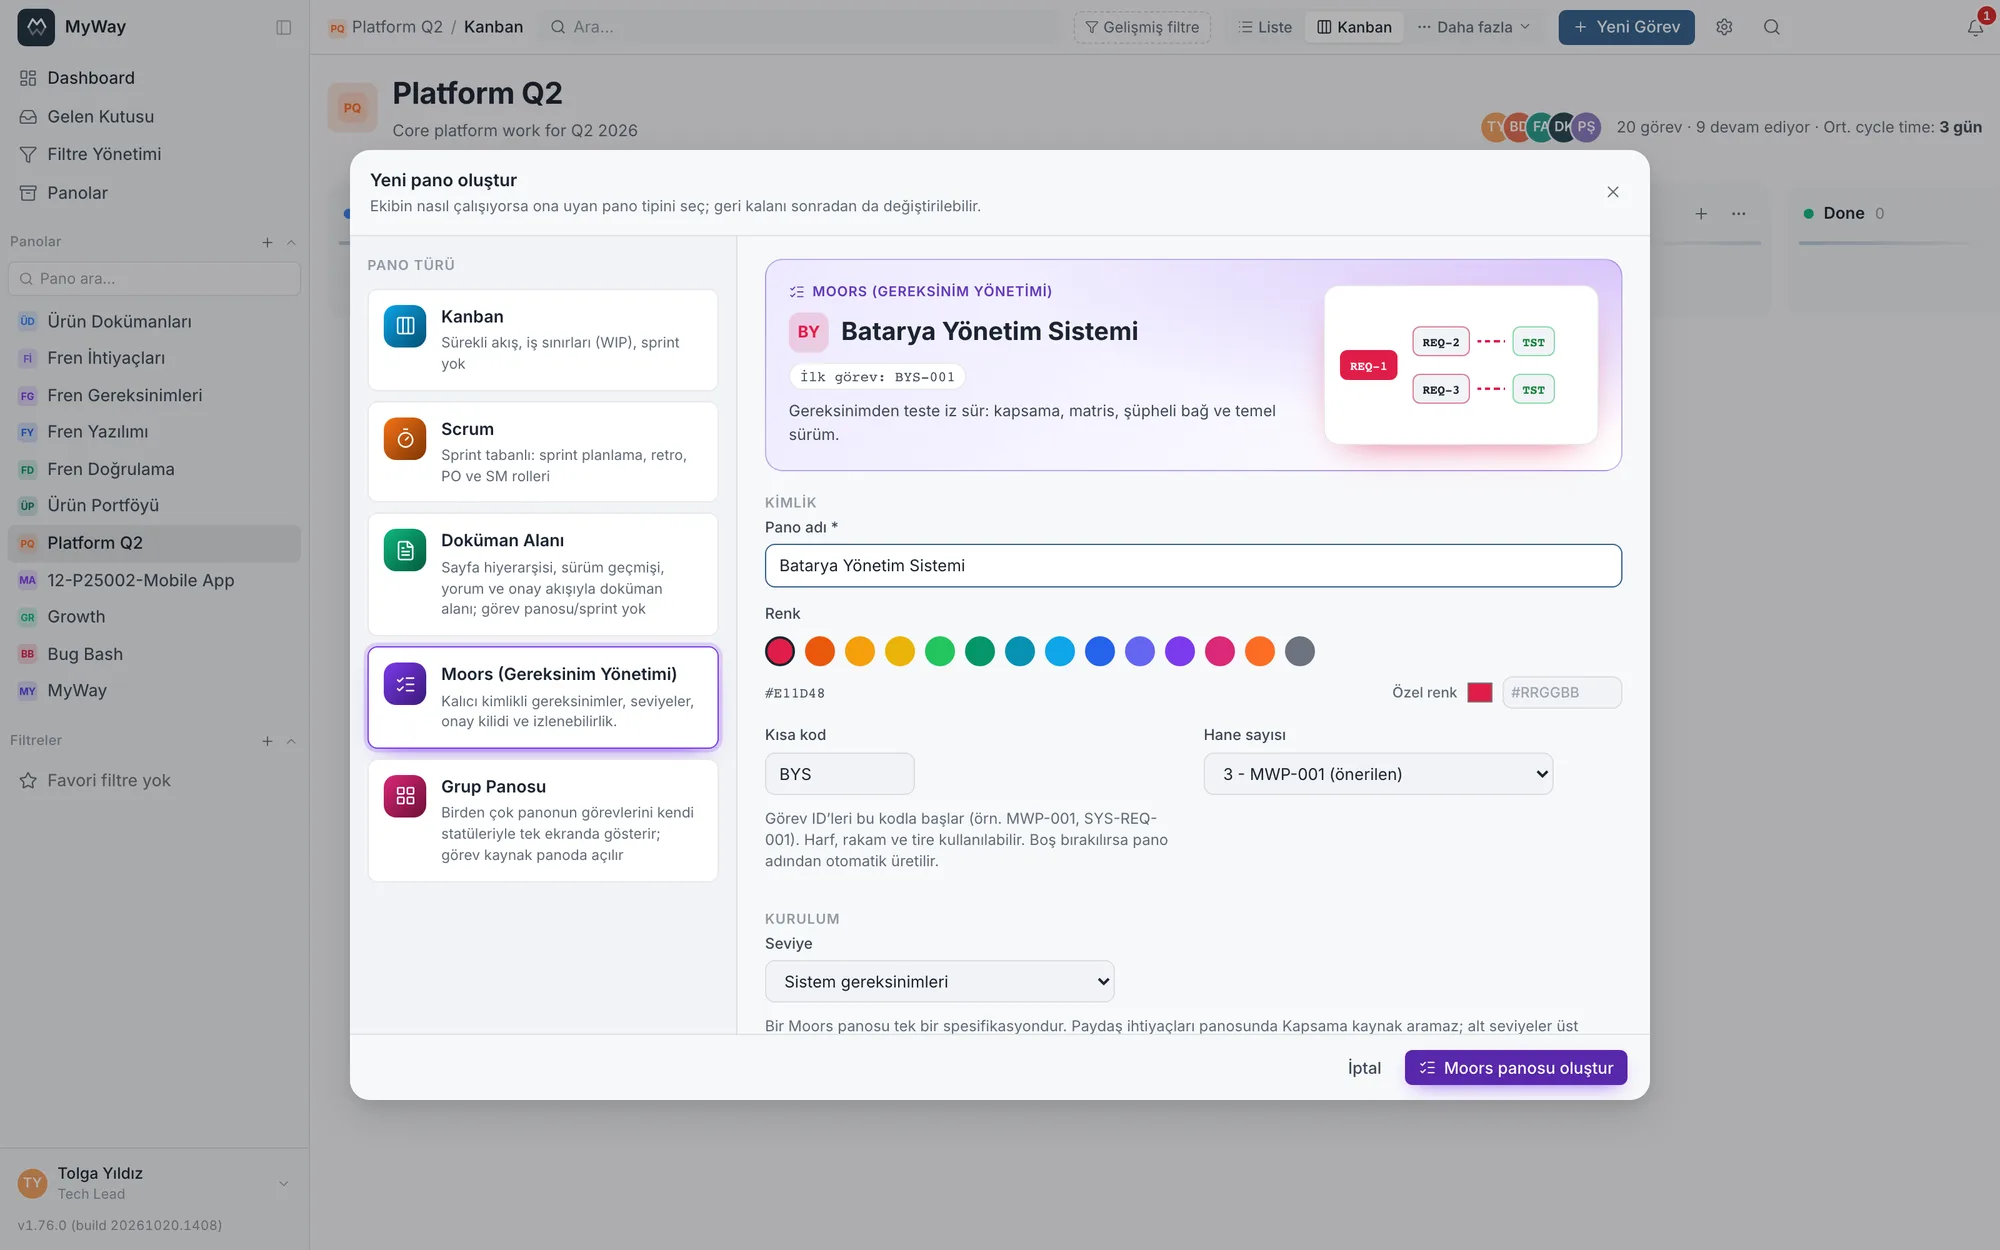Screen dimensions: 2000x1250
Task: Collapse the Filtreler section chevron
Action: (x=291, y=741)
